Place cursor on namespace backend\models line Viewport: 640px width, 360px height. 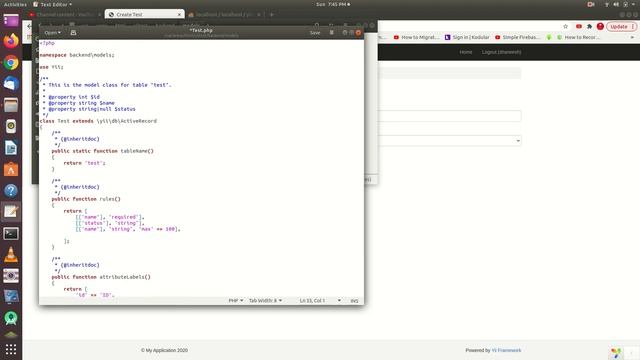point(77,55)
